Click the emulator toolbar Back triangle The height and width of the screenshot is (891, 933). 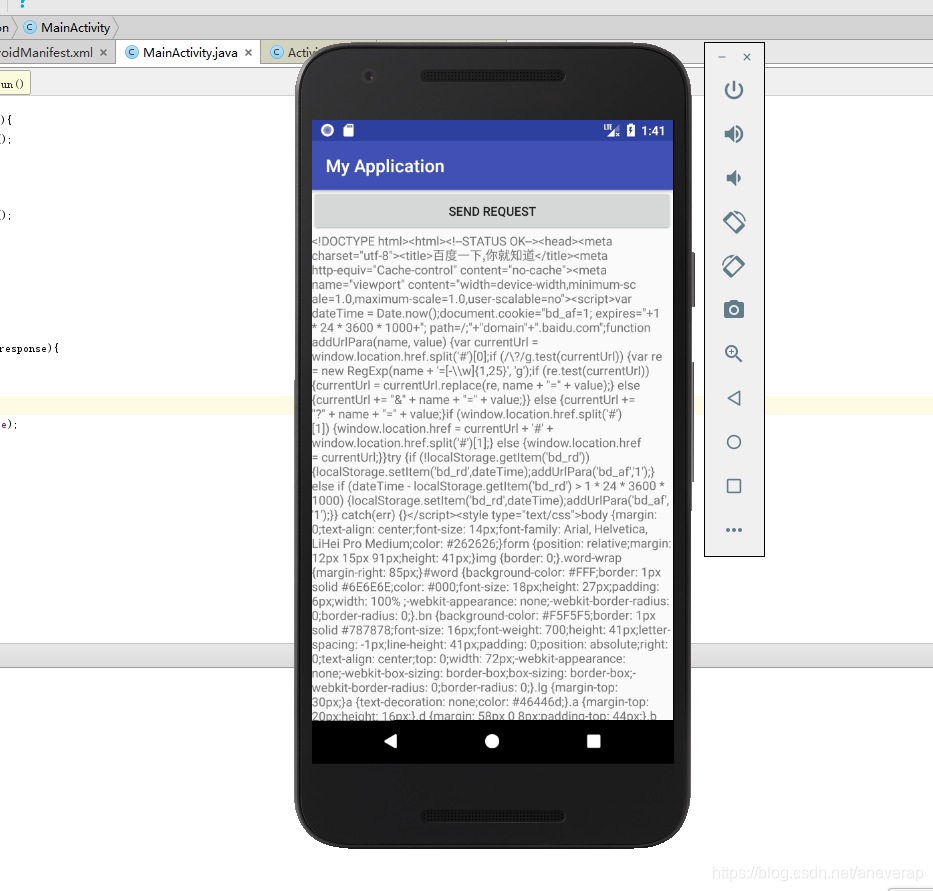pyautogui.click(x=734, y=398)
